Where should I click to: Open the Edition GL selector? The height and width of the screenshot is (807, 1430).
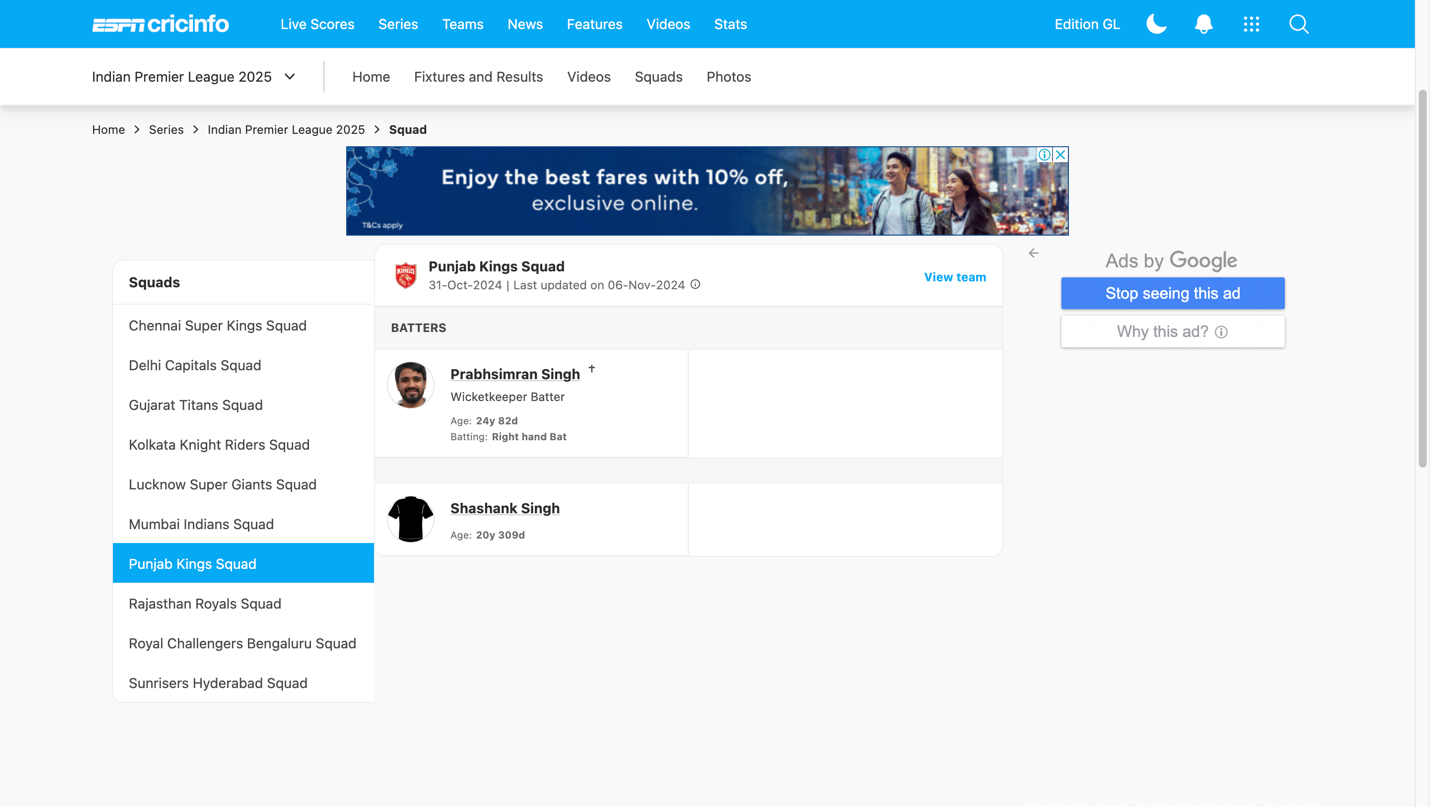coord(1086,24)
